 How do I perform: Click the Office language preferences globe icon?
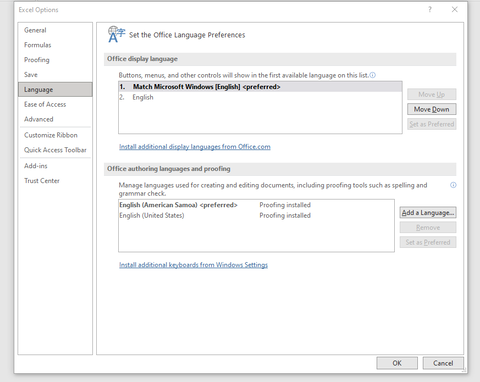point(116,35)
